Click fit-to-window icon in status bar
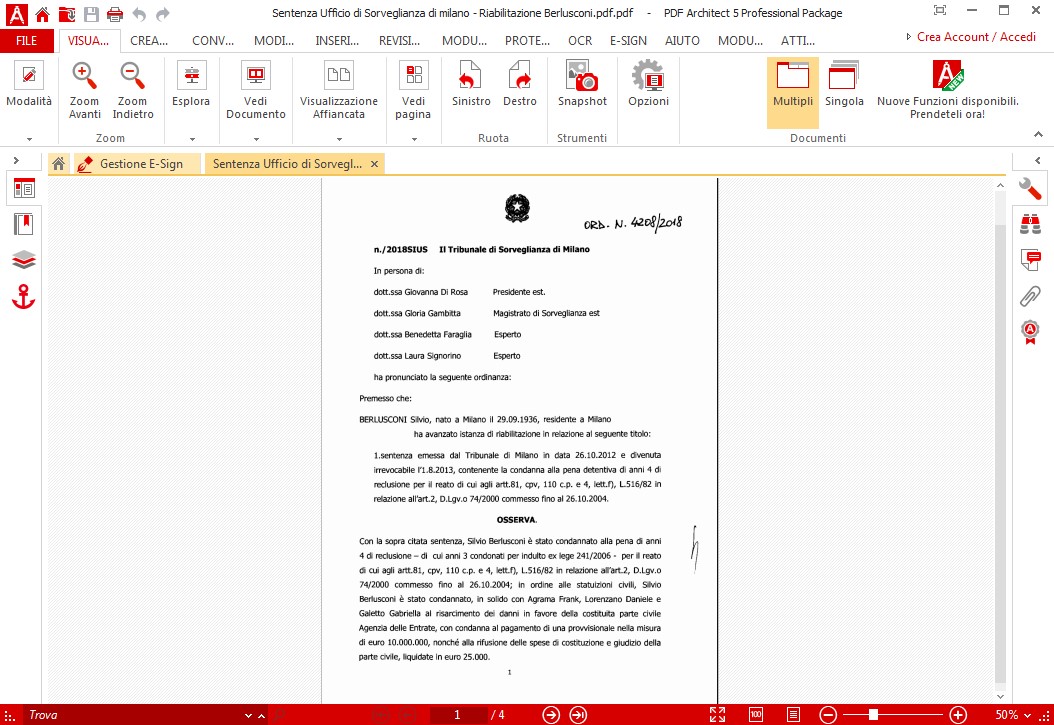Screen dimensions: 1054x725 point(717,715)
